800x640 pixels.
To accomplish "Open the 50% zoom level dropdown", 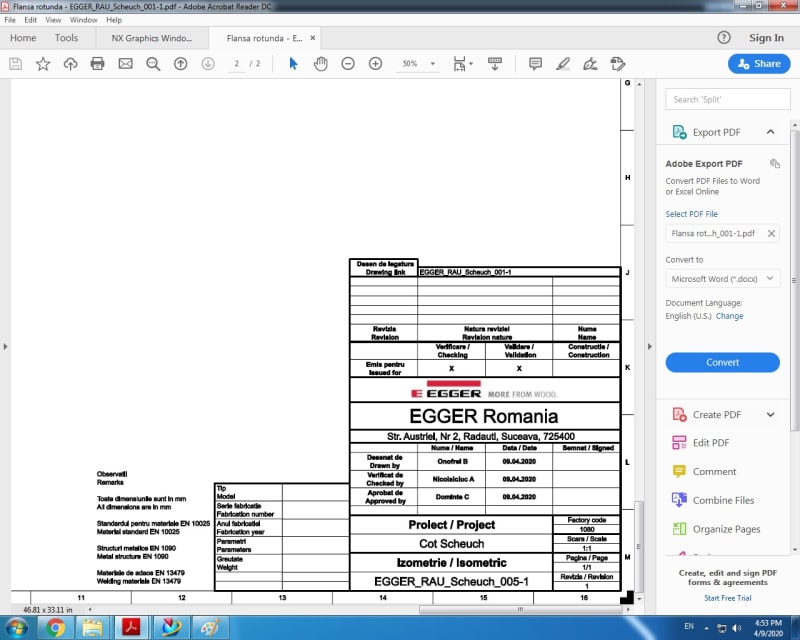I will point(433,64).
